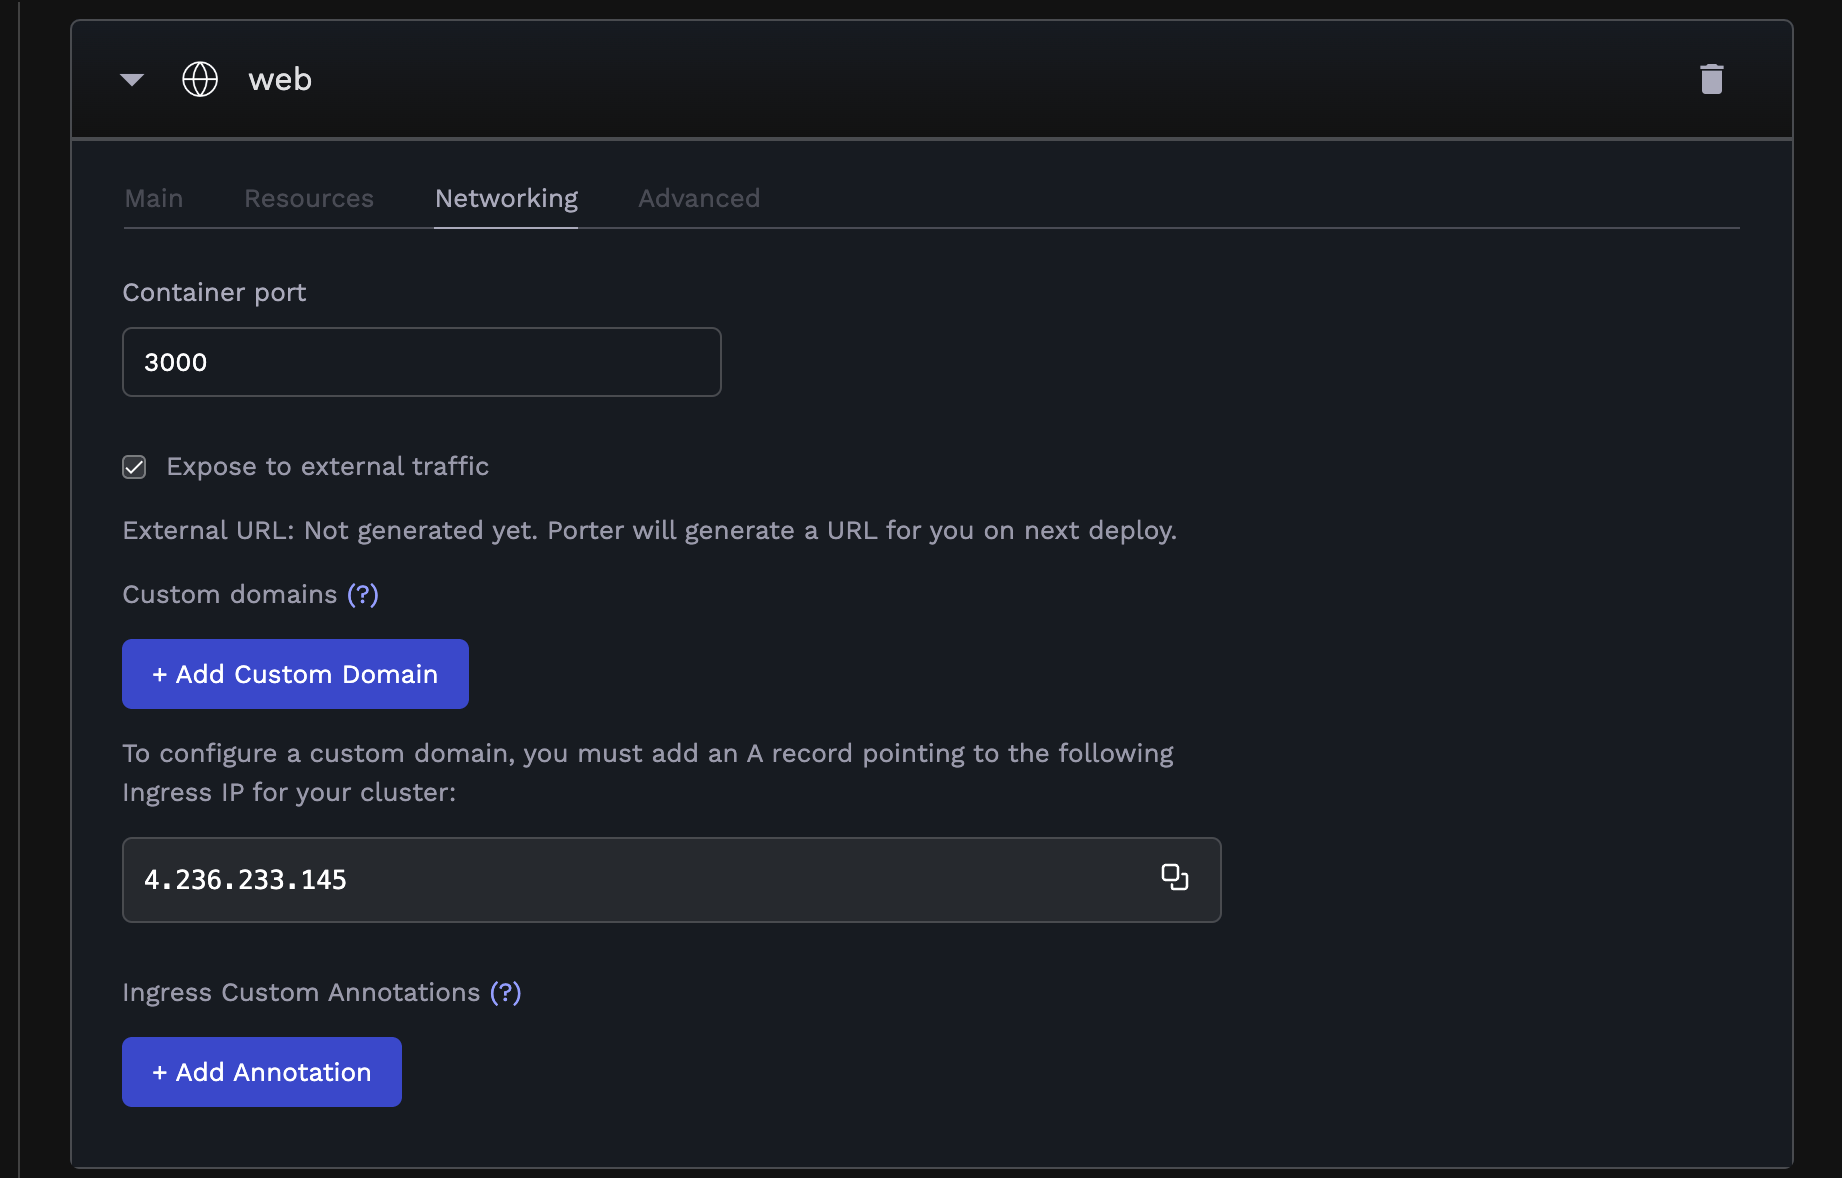1842x1178 pixels.
Task: Collapse the web service section
Action: pyautogui.click(x=132, y=80)
